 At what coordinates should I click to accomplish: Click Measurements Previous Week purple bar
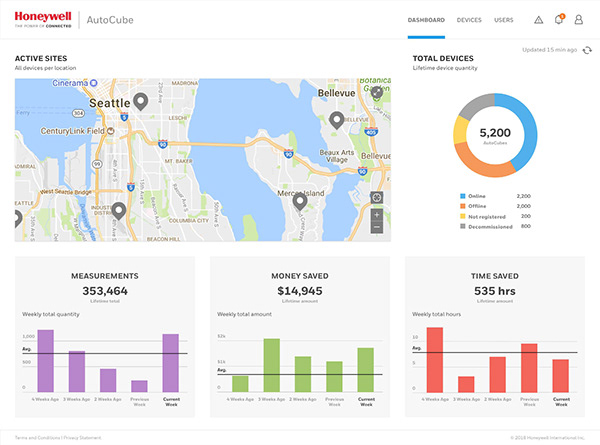[139, 386]
